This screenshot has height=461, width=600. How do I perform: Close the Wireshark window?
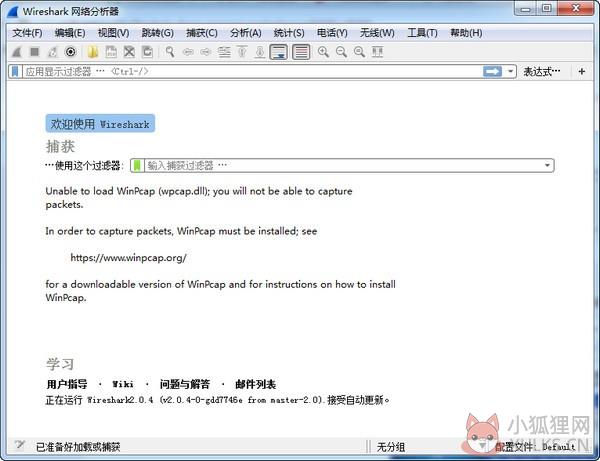tap(576, 8)
